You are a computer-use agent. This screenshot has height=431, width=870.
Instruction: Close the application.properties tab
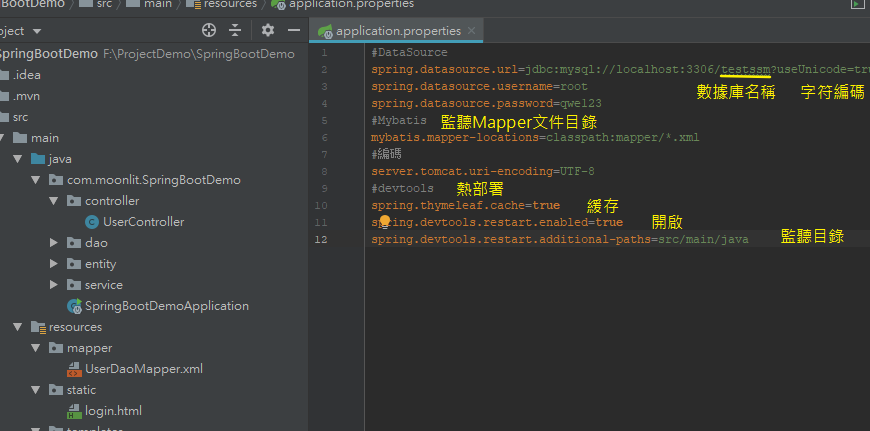point(471,31)
